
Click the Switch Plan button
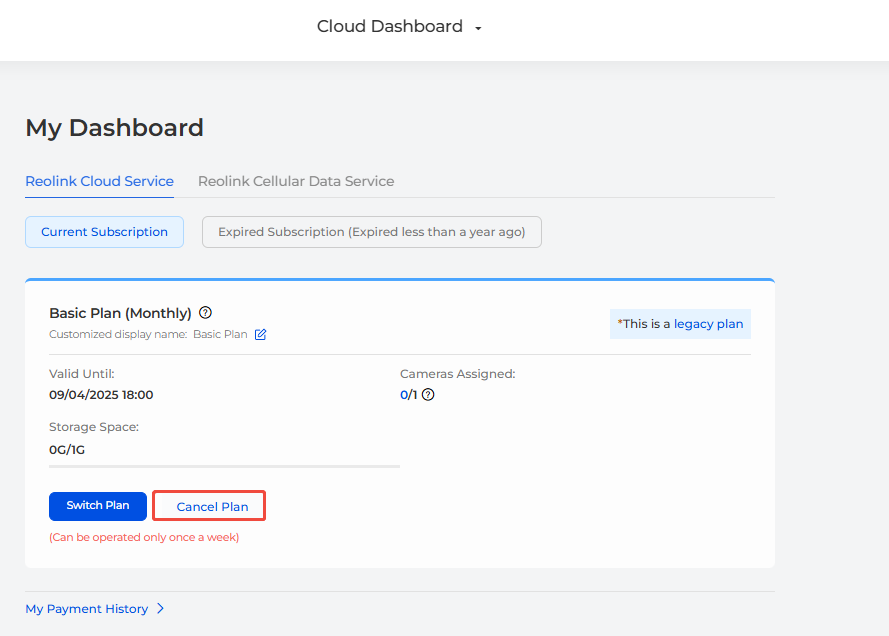tap(98, 506)
